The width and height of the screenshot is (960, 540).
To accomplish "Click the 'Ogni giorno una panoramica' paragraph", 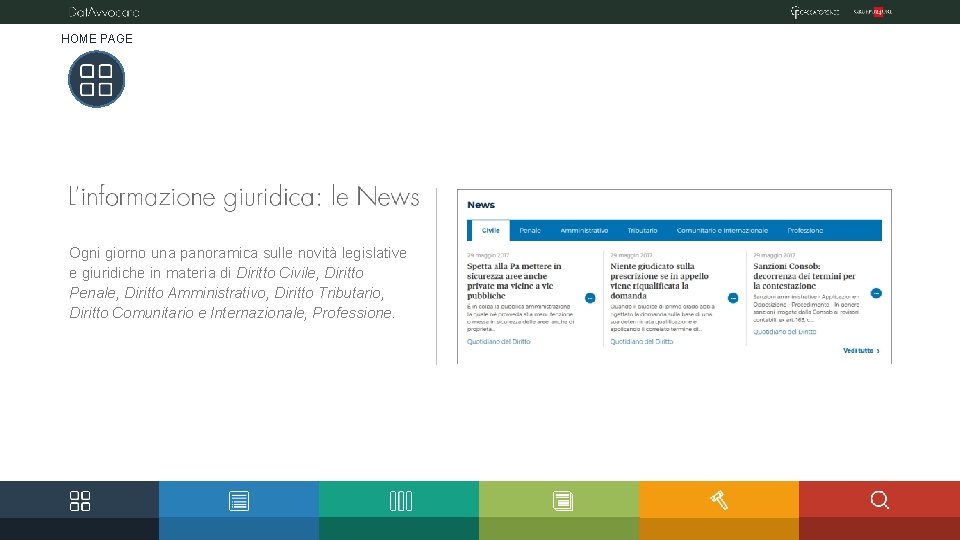I will coord(238,283).
